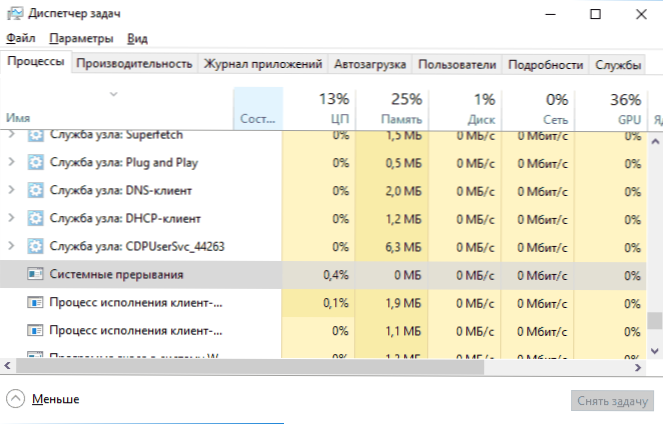This screenshot has height=424, width=663.
Task: Click sort chevron above Имя column
Action: tap(113, 94)
